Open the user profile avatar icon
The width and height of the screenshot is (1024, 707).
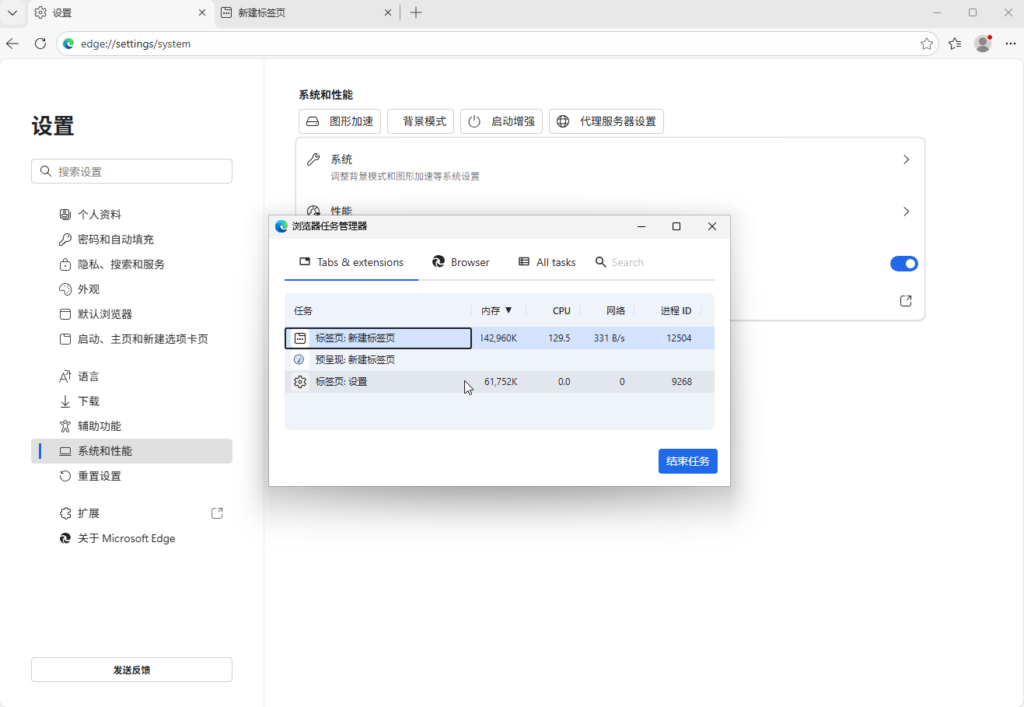983,44
